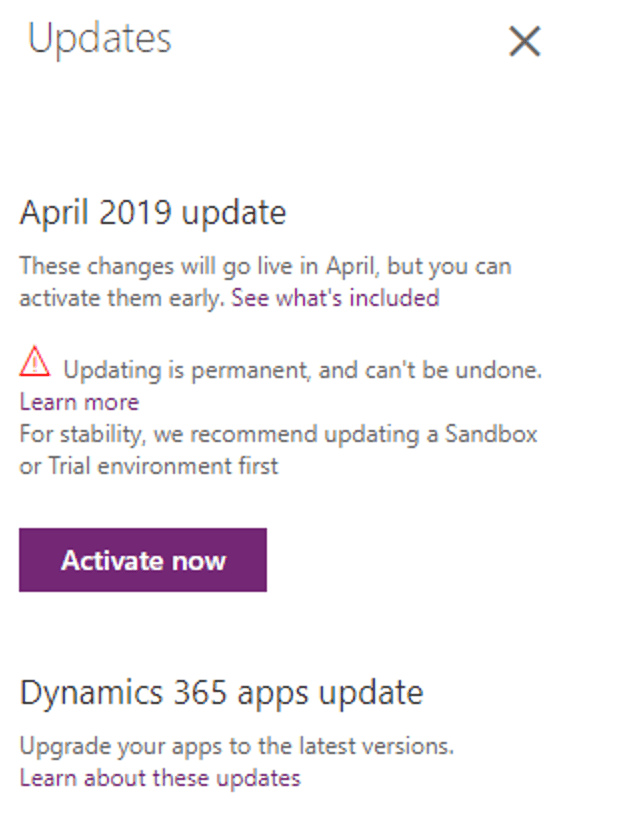Follow the "Learn more" link
619x814 pixels.
point(79,402)
